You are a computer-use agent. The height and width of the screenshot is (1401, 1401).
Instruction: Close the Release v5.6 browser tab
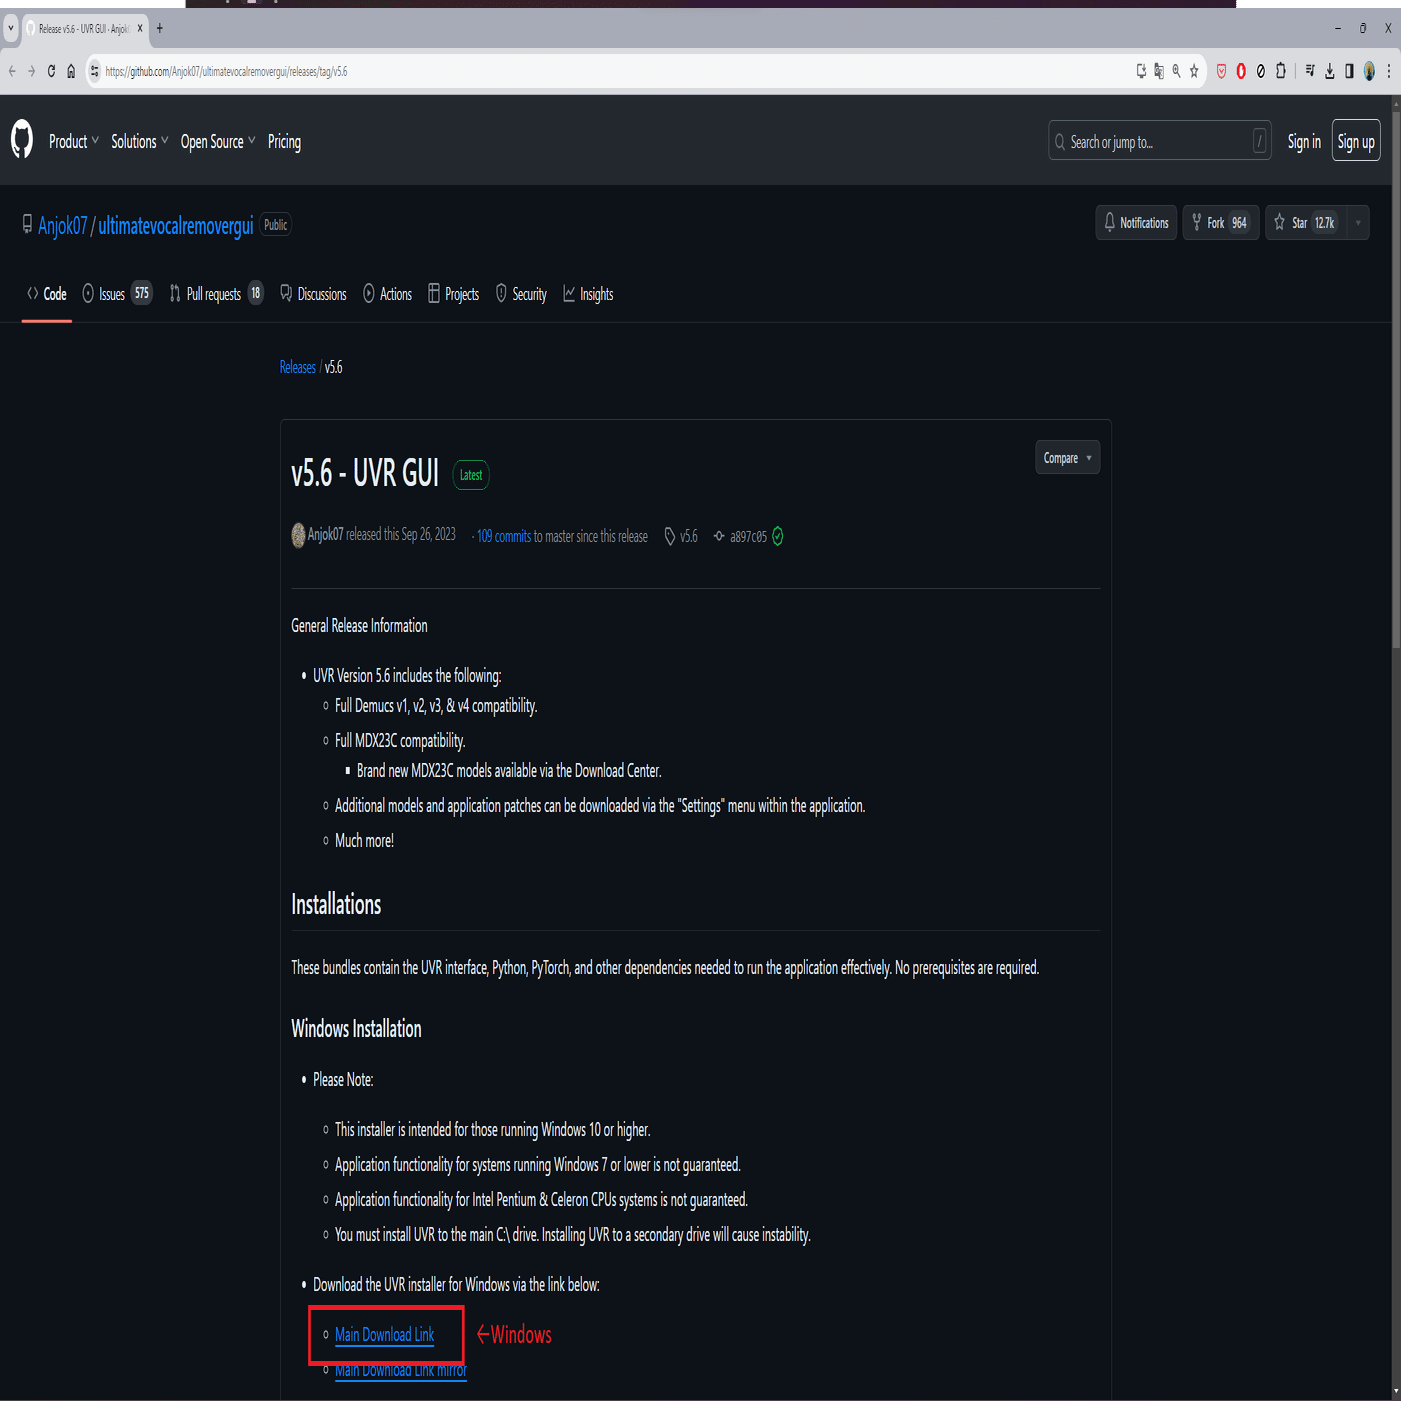point(140,28)
